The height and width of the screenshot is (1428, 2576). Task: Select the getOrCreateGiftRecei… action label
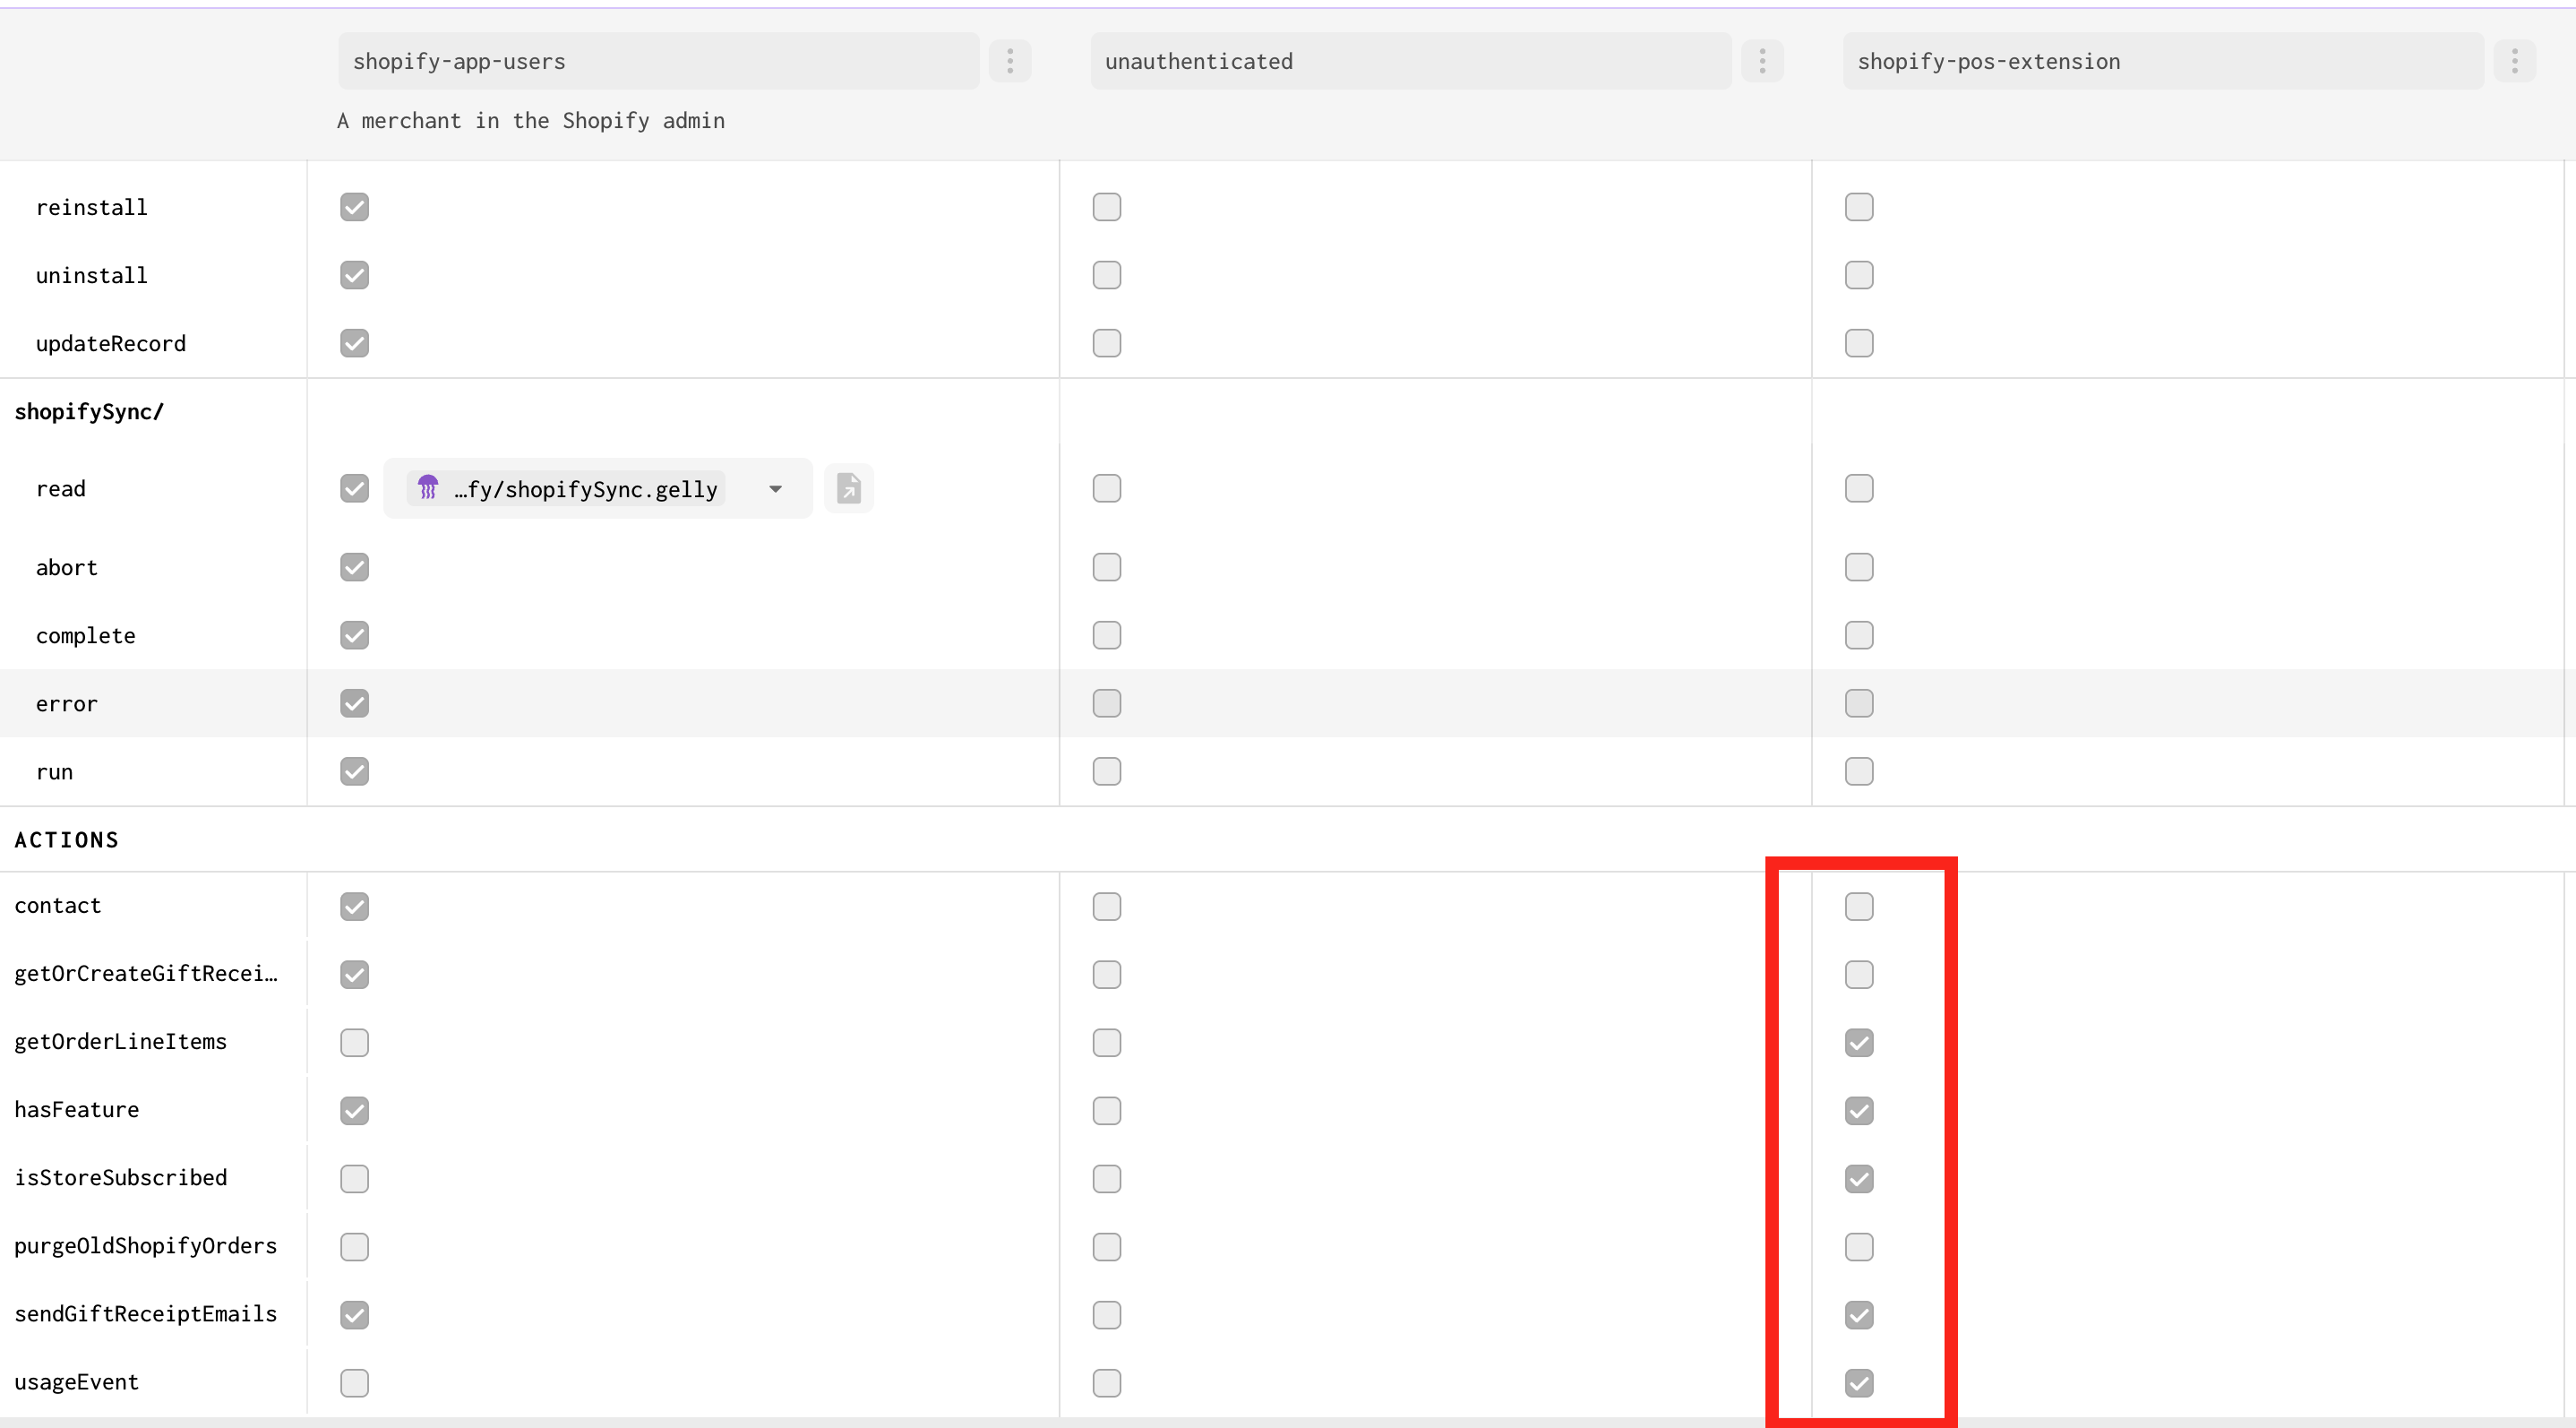[146, 973]
